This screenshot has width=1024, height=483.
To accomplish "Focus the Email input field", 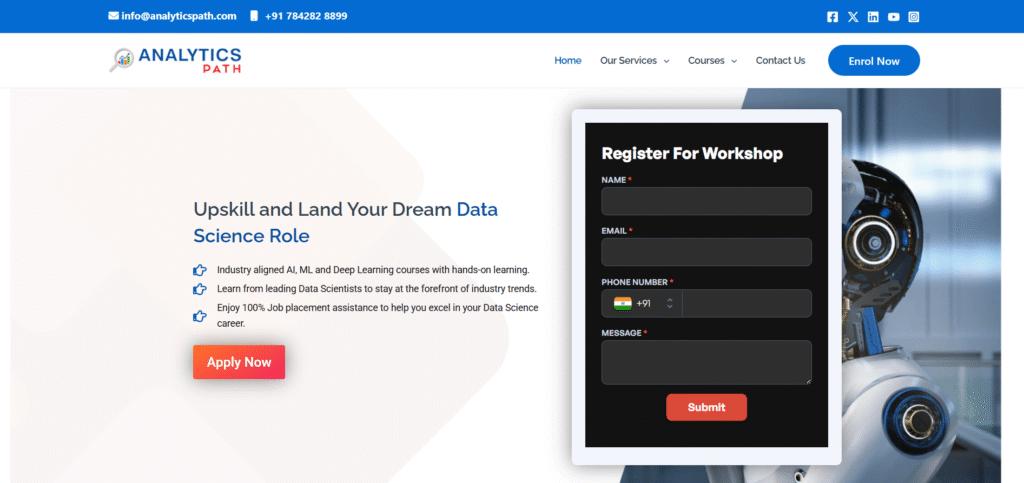I will [x=706, y=252].
